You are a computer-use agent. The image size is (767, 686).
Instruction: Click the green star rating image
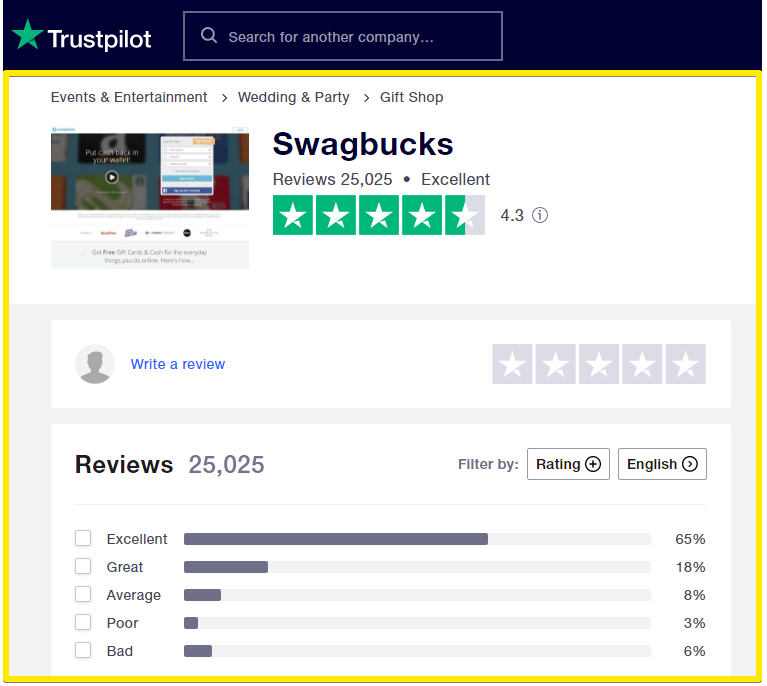point(379,215)
